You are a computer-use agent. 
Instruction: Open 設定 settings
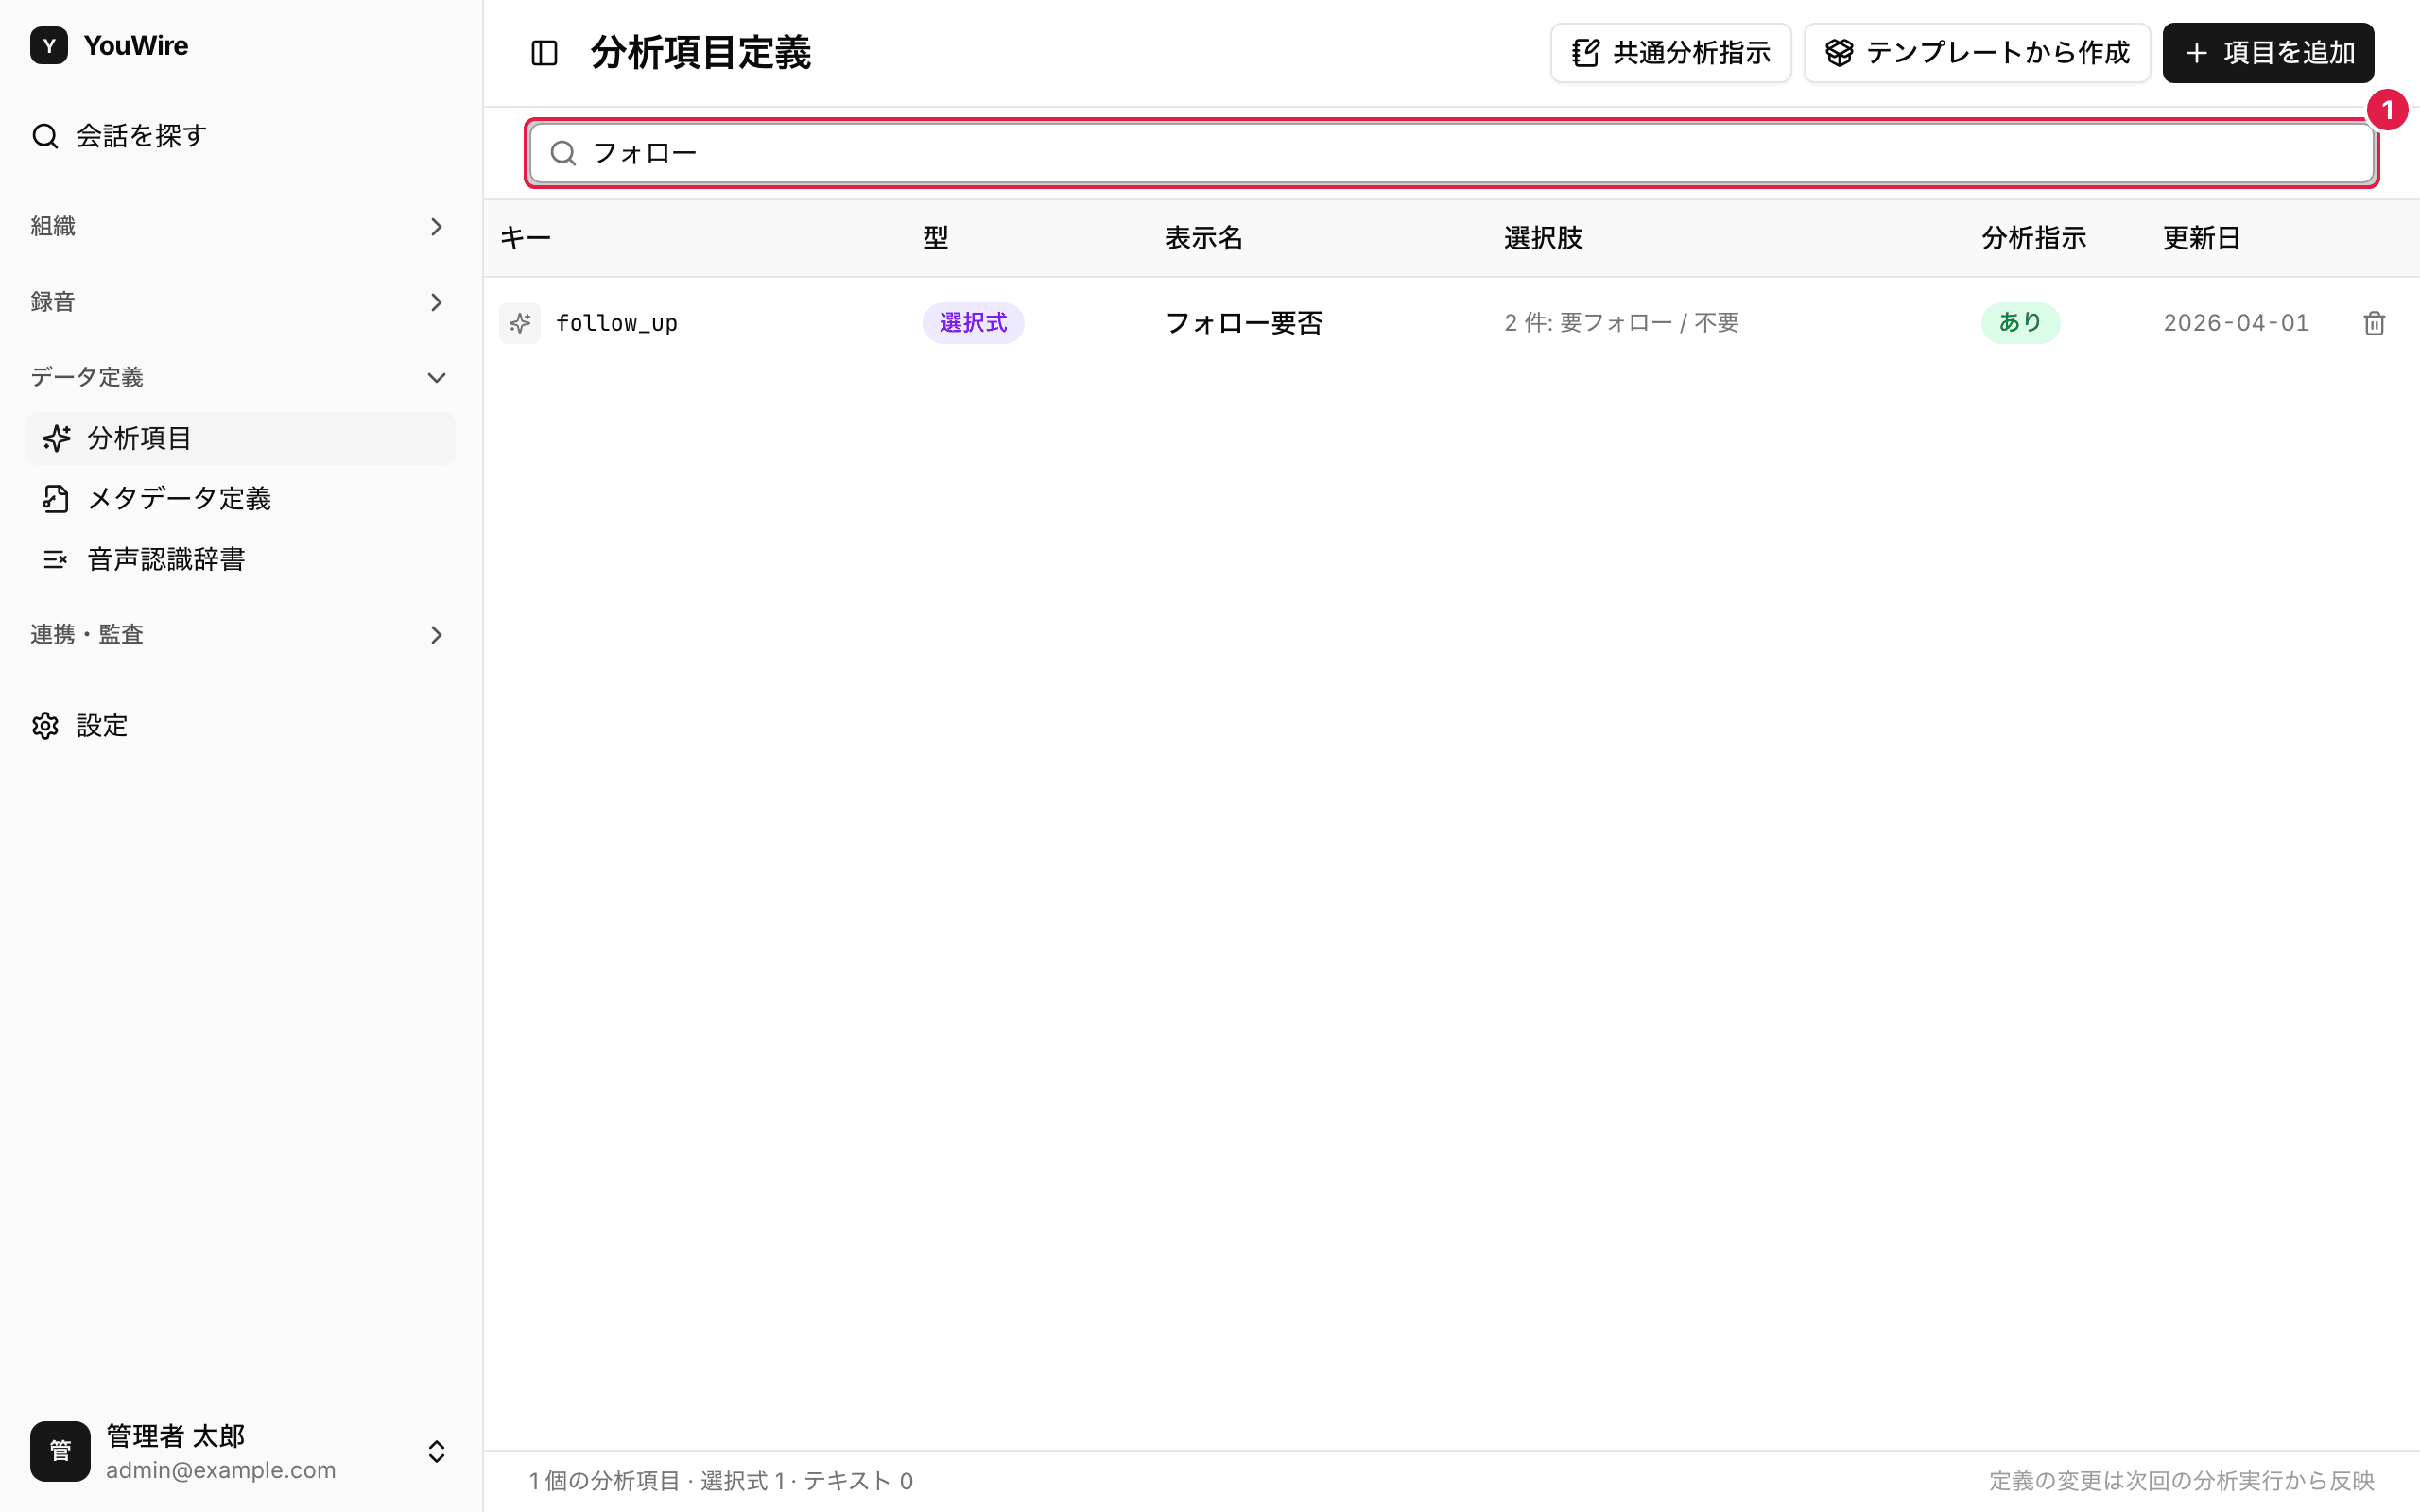(240, 726)
